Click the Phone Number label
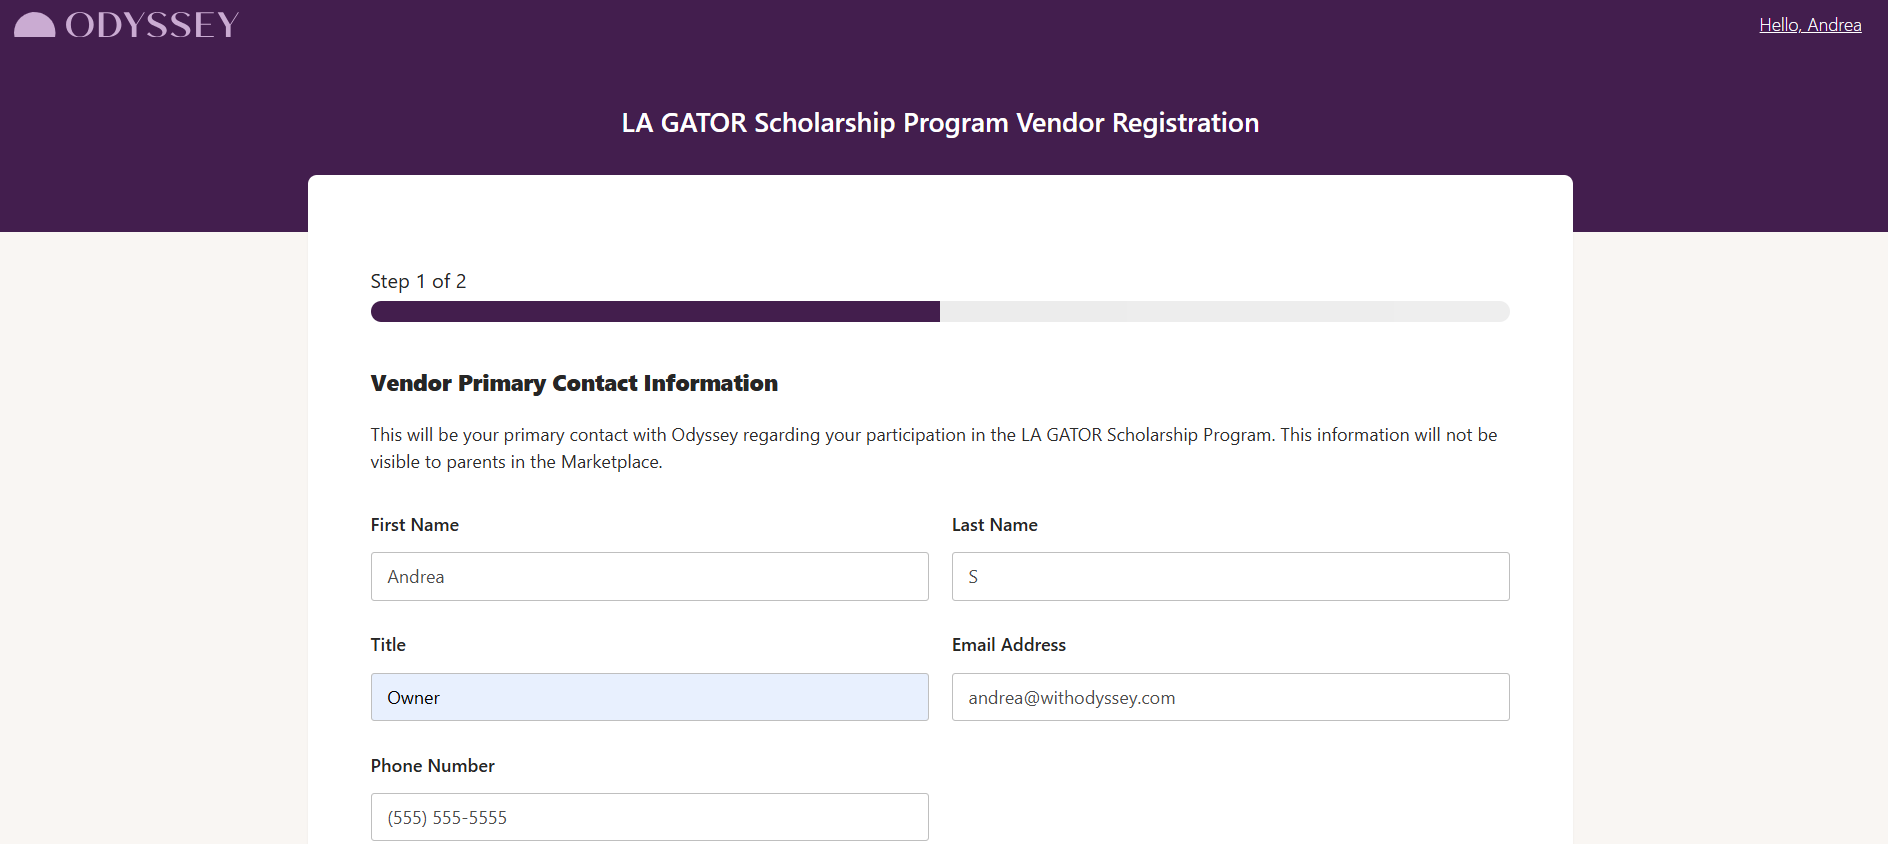The height and width of the screenshot is (844, 1888). pyautogui.click(x=432, y=766)
